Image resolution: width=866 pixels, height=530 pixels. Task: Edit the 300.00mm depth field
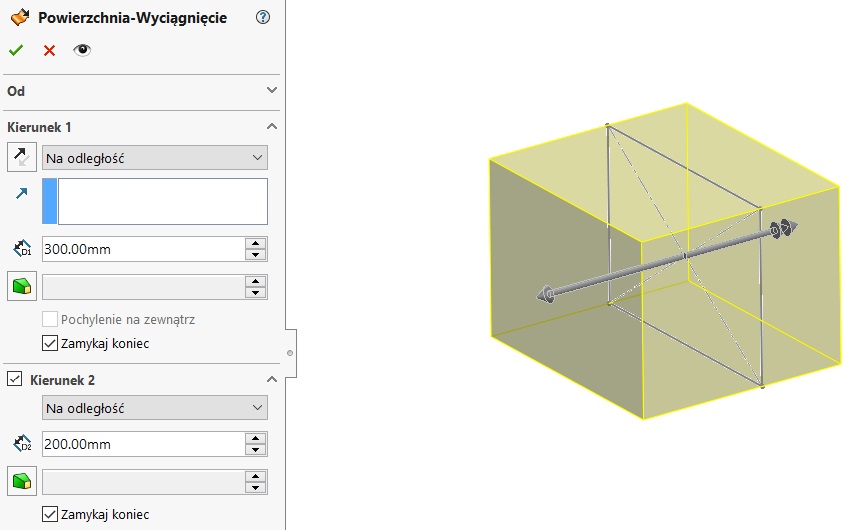click(x=144, y=249)
